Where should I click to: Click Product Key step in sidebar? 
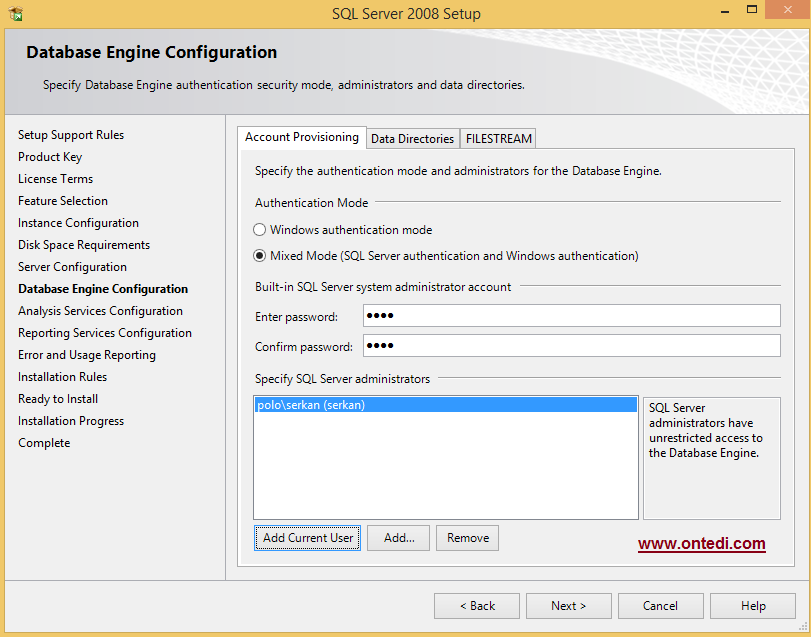[x=50, y=157]
